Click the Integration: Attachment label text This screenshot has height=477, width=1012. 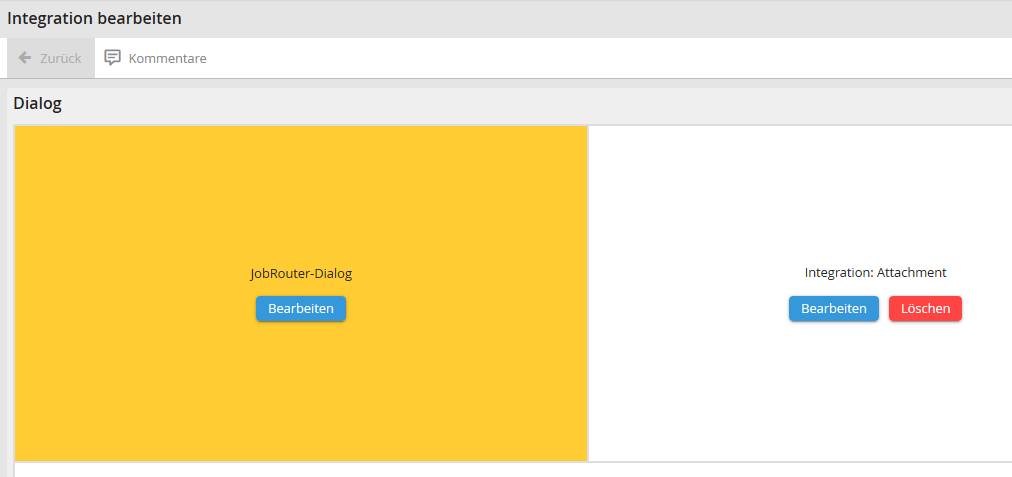pos(875,272)
